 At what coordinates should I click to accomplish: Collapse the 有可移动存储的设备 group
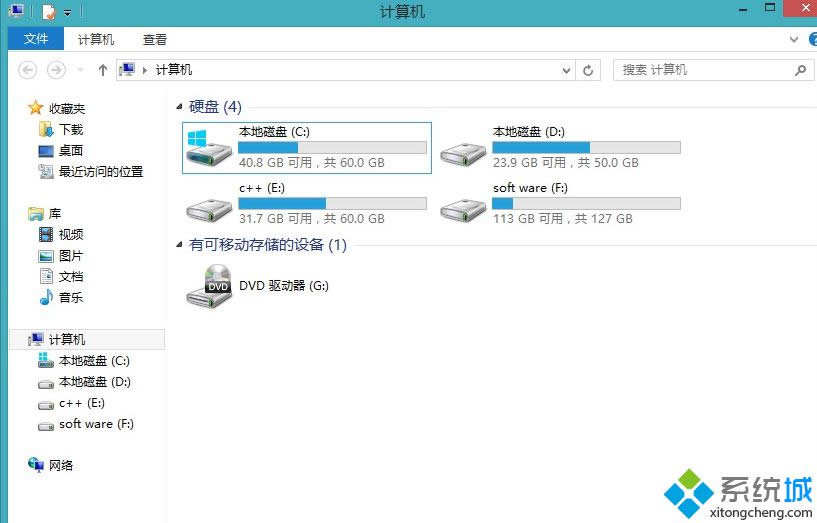[x=179, y=244]
